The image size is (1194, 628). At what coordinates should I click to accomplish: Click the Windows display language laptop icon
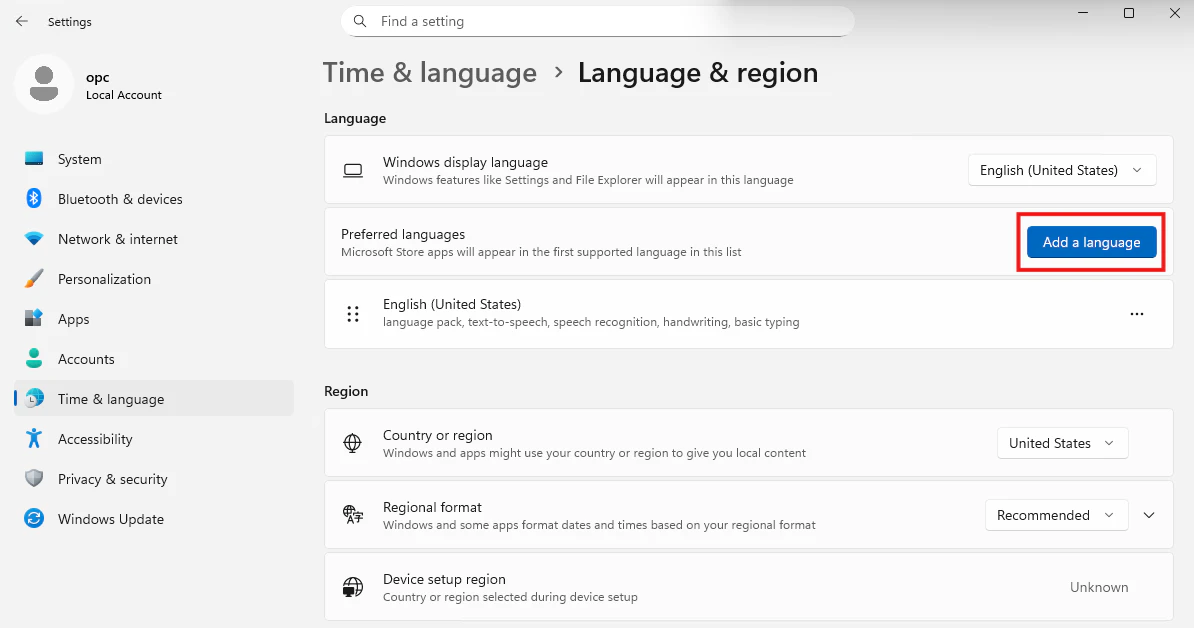click(353, 171)
